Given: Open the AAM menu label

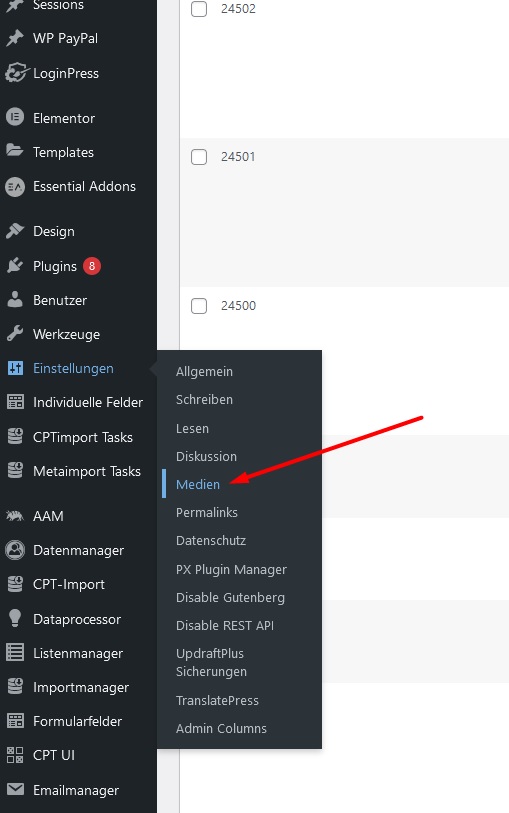Looking at the screenshot, I should 48,516.
